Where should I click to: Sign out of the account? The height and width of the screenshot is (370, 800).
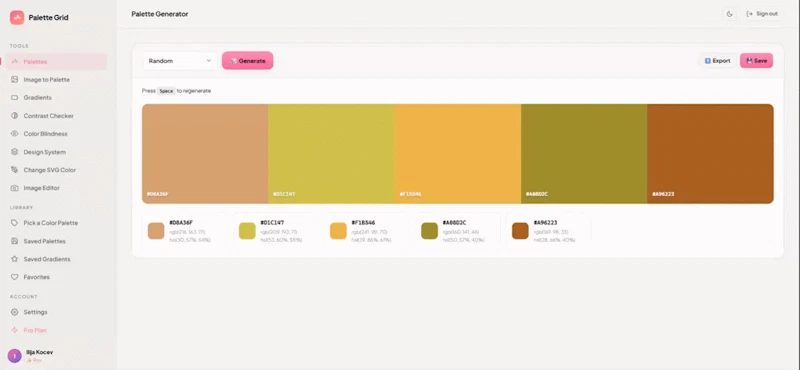[762, 14]
